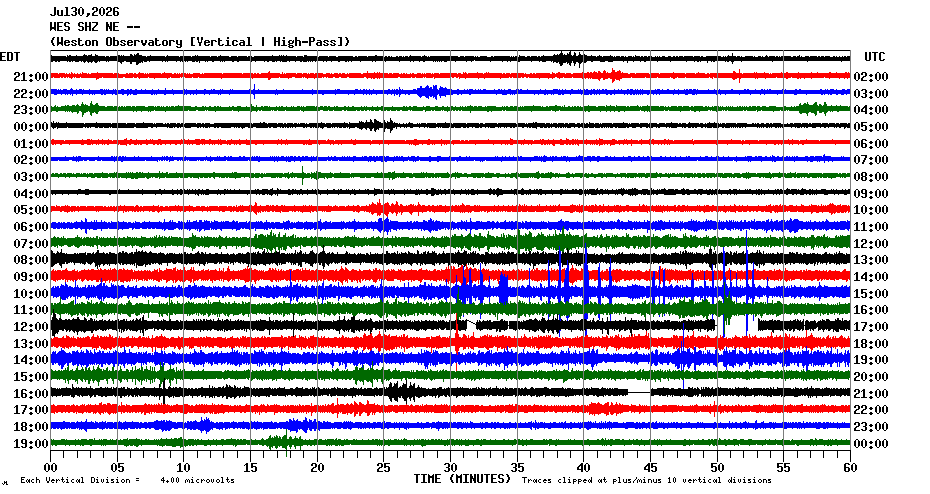
Task: Click the 60 minute axis tick label
Action: 851,468
